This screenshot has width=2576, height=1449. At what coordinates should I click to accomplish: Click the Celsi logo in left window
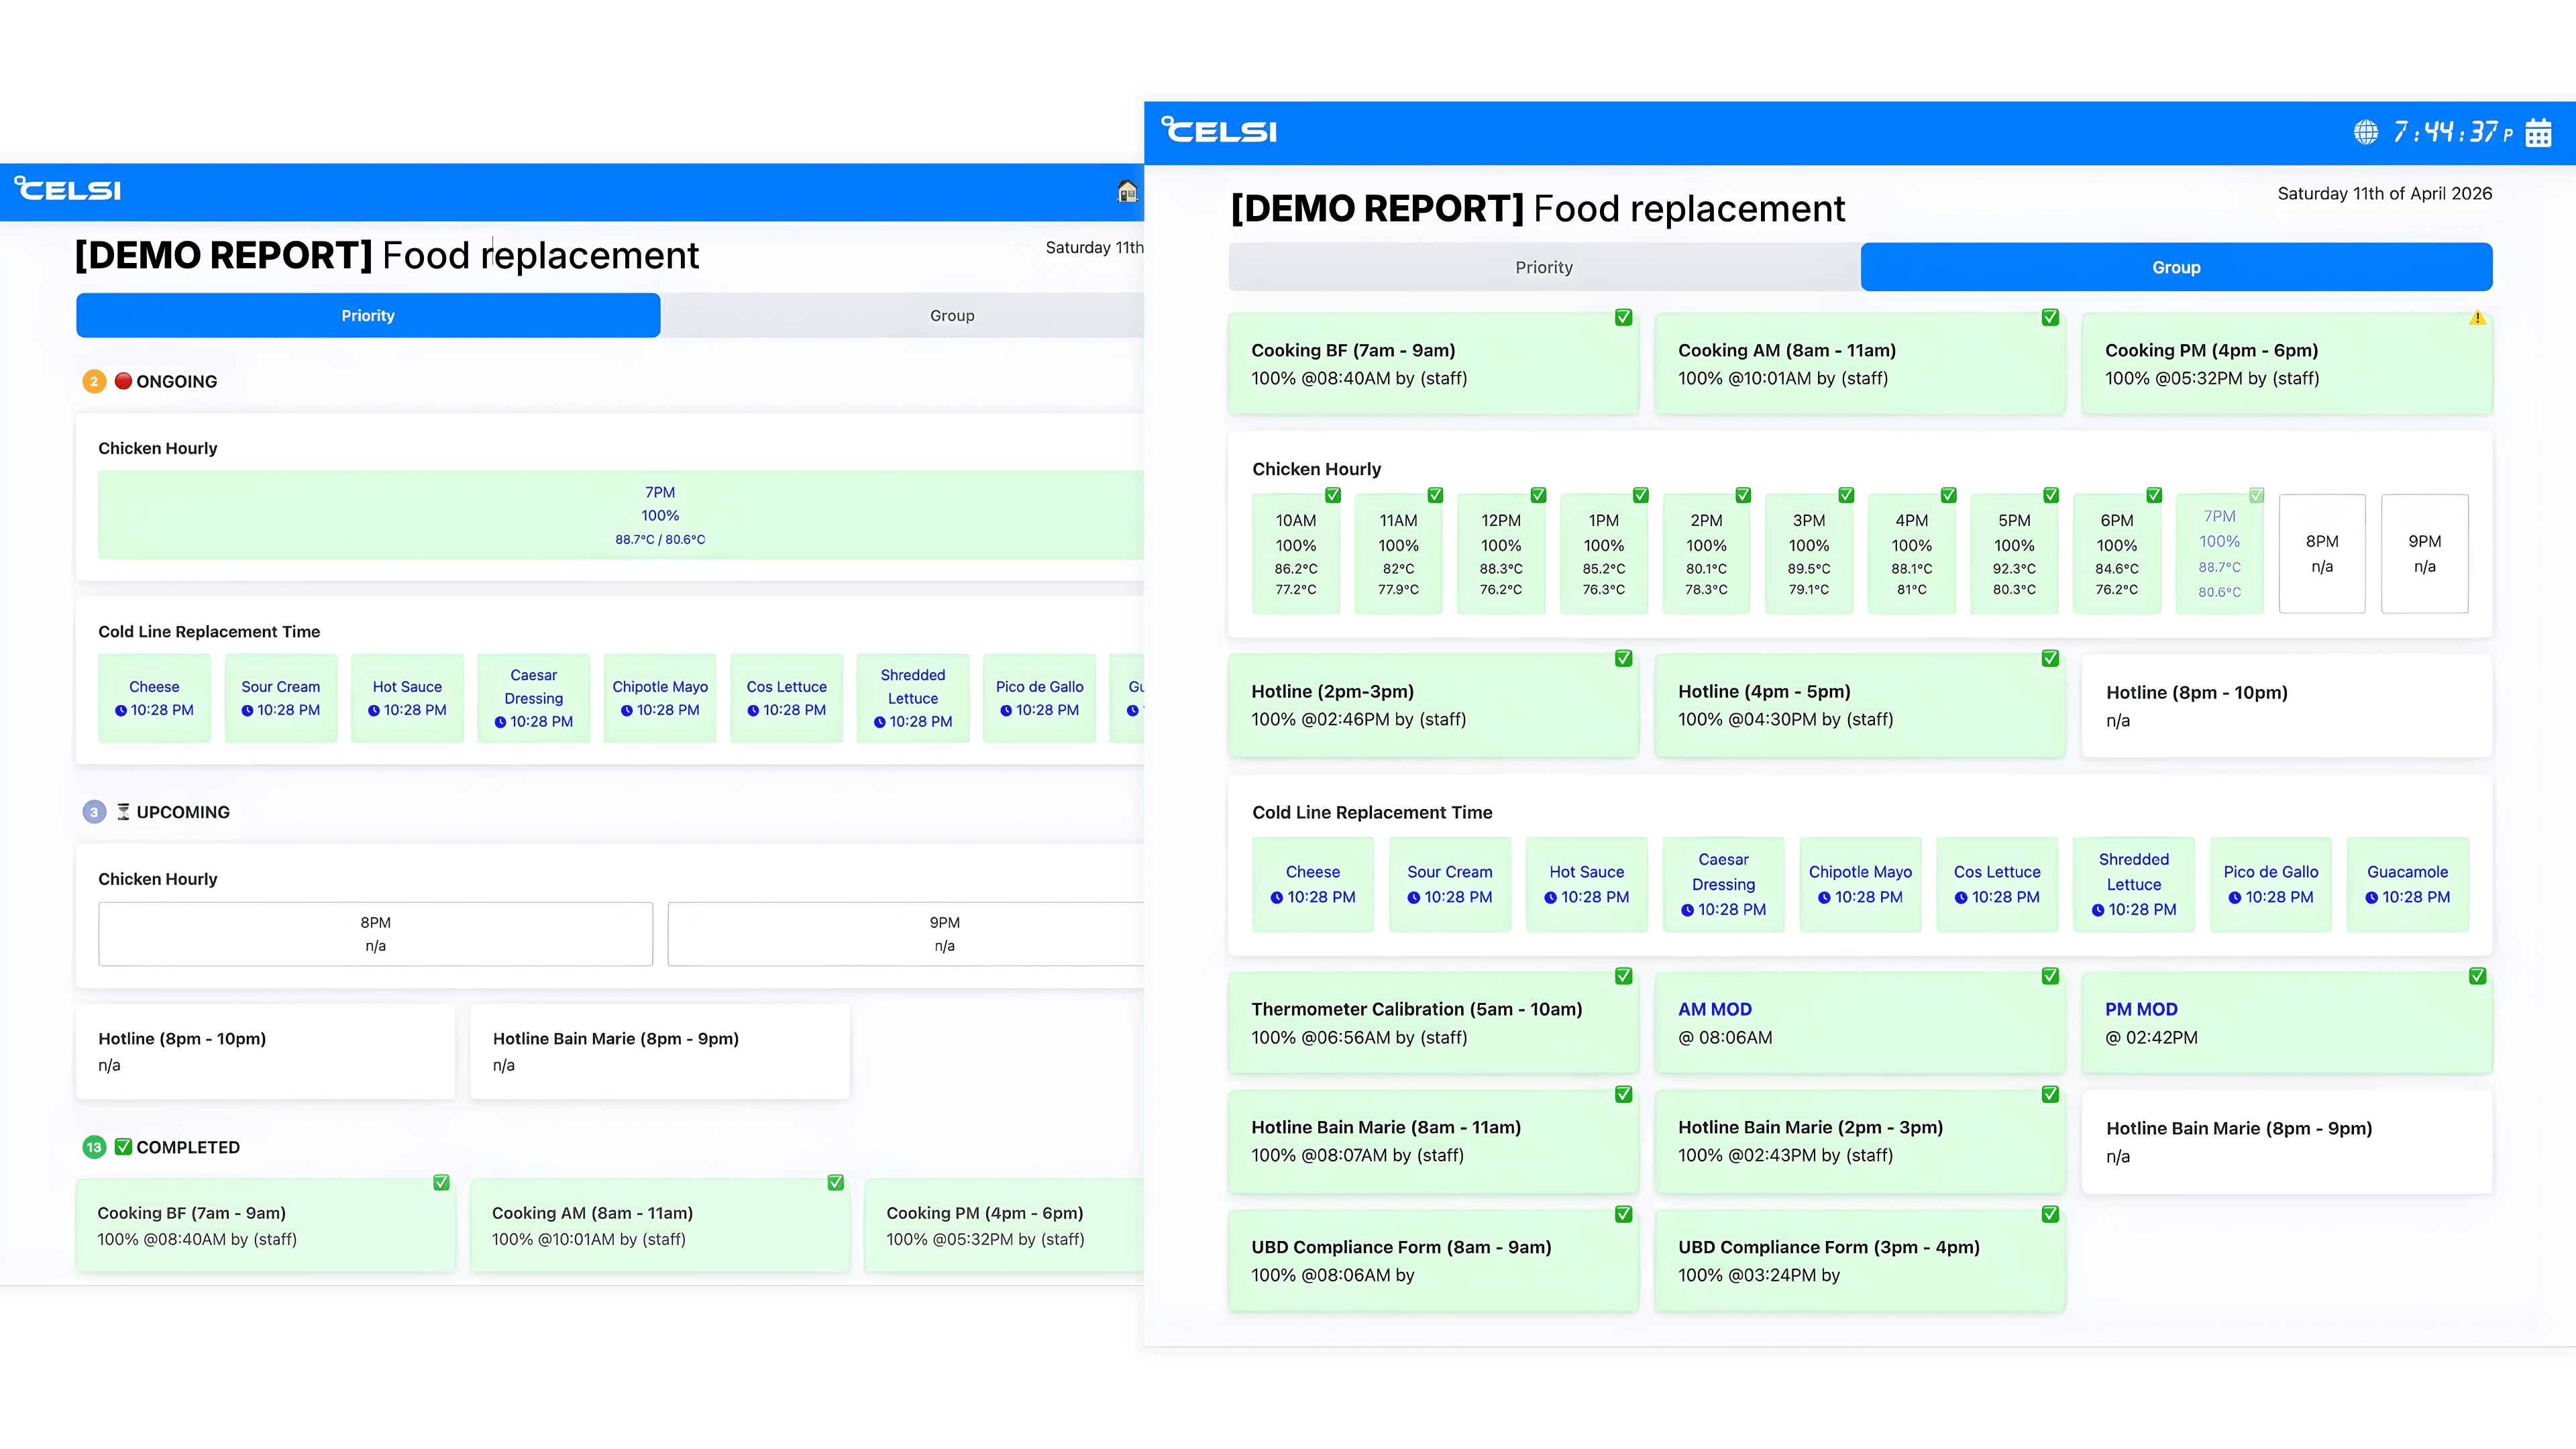(68, 188)
